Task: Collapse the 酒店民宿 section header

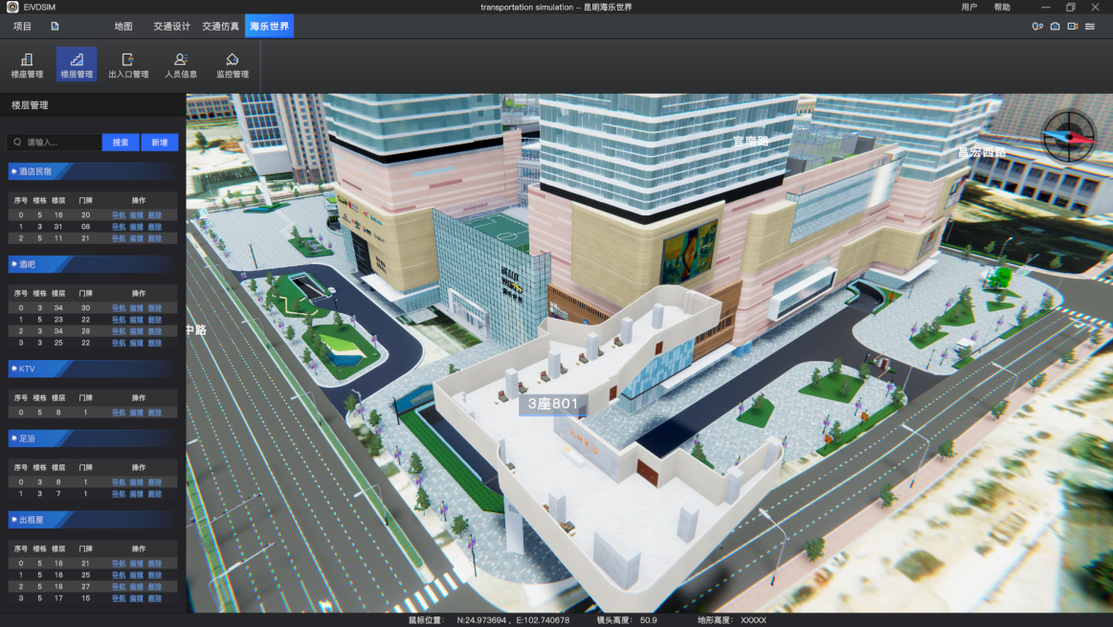Action: click(x=92, y=171)
